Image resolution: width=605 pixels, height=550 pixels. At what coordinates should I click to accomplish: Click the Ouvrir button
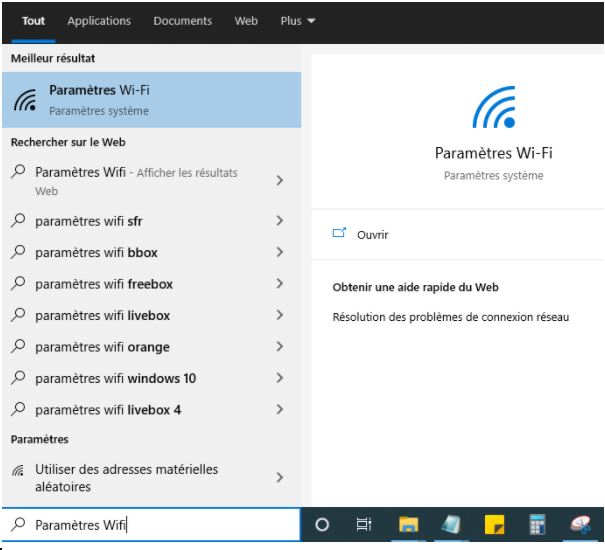[458, 235]
